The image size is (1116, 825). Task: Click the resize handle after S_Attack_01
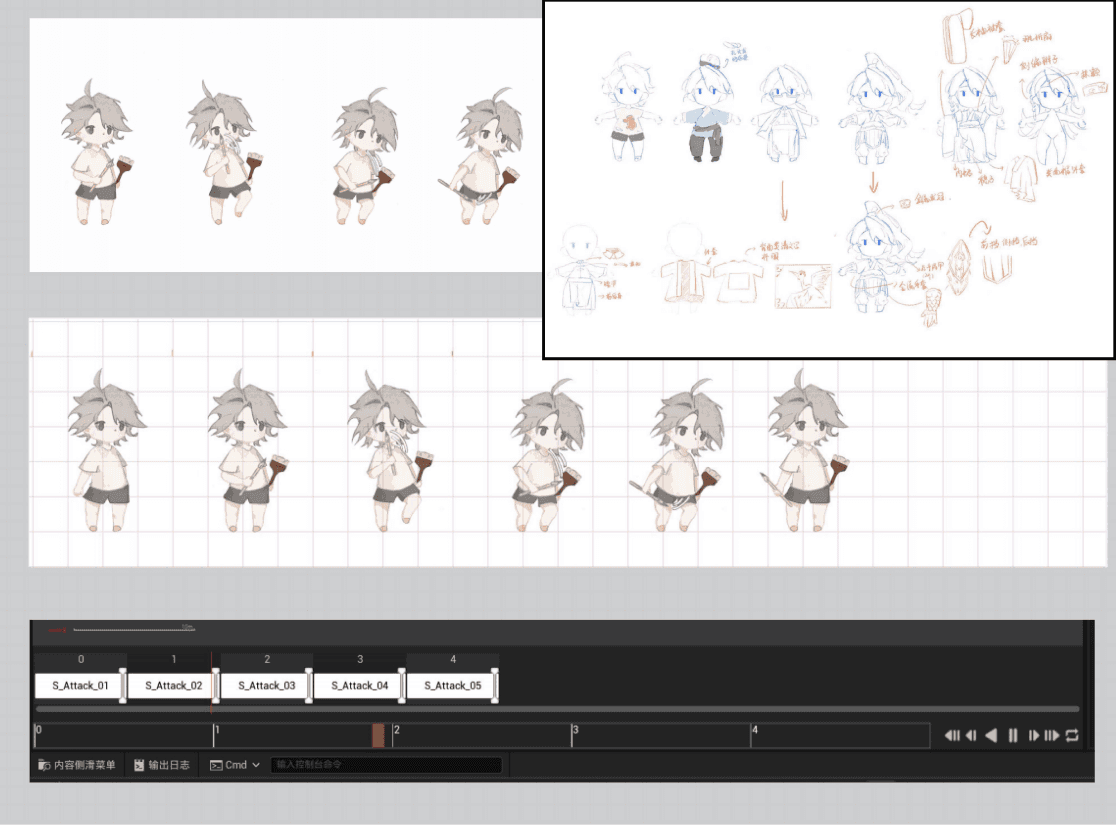pos(123,685)
